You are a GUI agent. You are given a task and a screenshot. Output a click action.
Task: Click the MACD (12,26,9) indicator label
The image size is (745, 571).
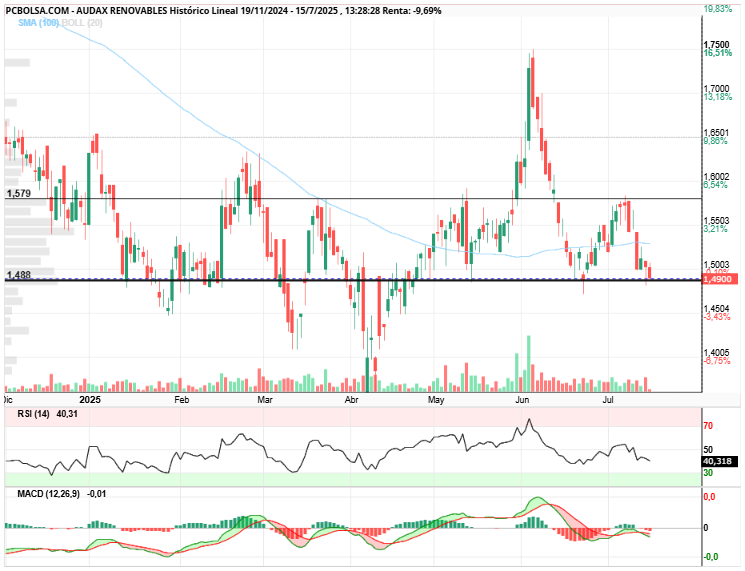pos(48,494)
